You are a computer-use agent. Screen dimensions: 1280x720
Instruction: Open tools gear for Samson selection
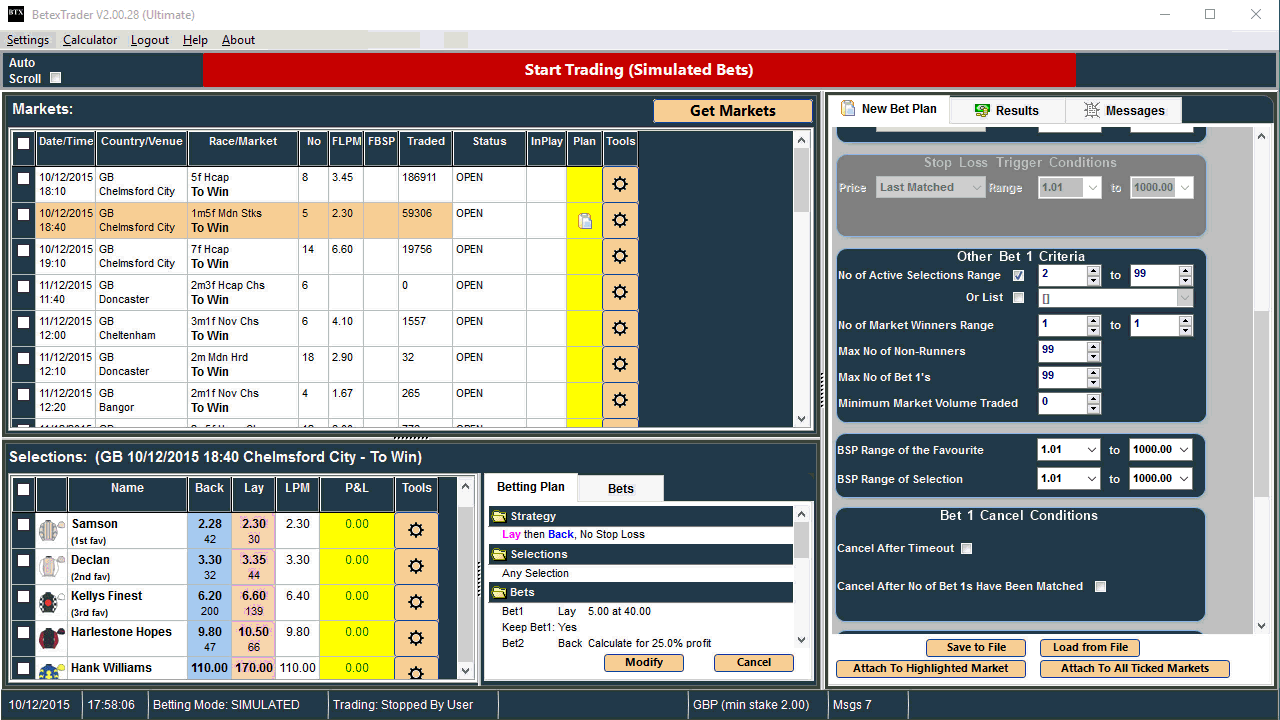click(416, 530)
